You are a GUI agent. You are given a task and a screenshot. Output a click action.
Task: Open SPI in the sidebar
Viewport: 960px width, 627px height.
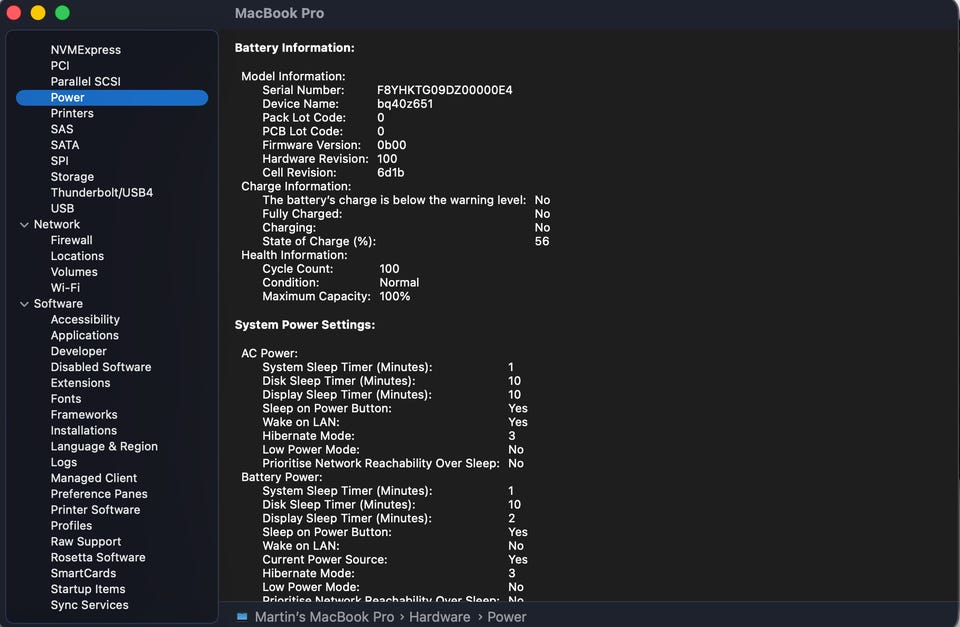point(59,161)
